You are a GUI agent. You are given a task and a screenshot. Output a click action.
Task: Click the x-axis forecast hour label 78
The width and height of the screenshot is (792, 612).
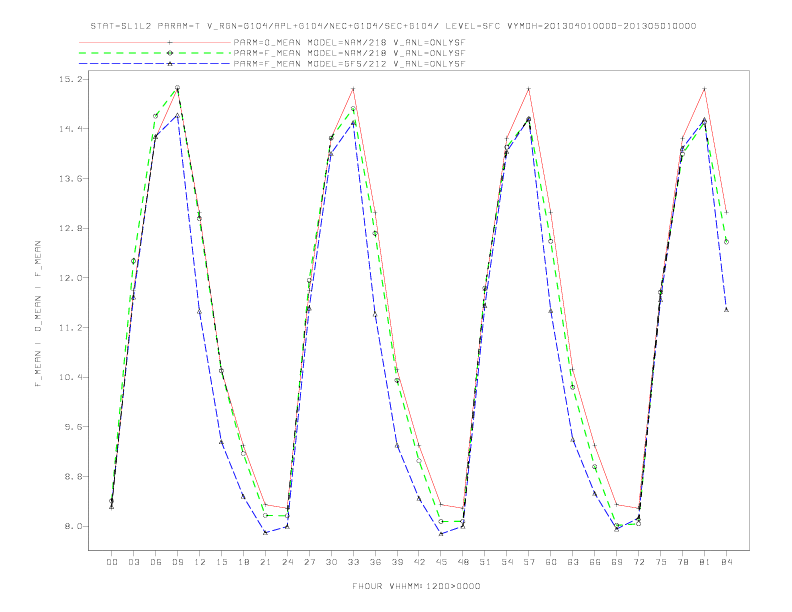[x=683, y=562]
